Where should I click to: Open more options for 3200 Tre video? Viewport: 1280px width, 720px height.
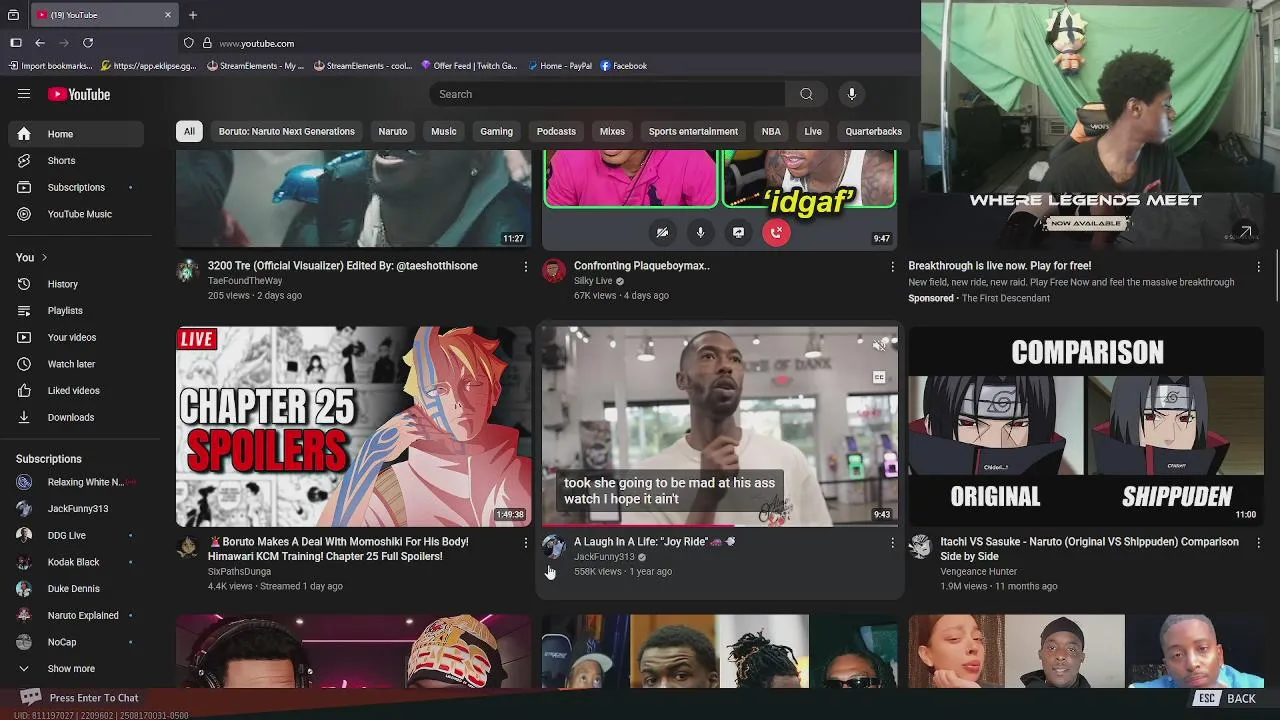(526, 267)
